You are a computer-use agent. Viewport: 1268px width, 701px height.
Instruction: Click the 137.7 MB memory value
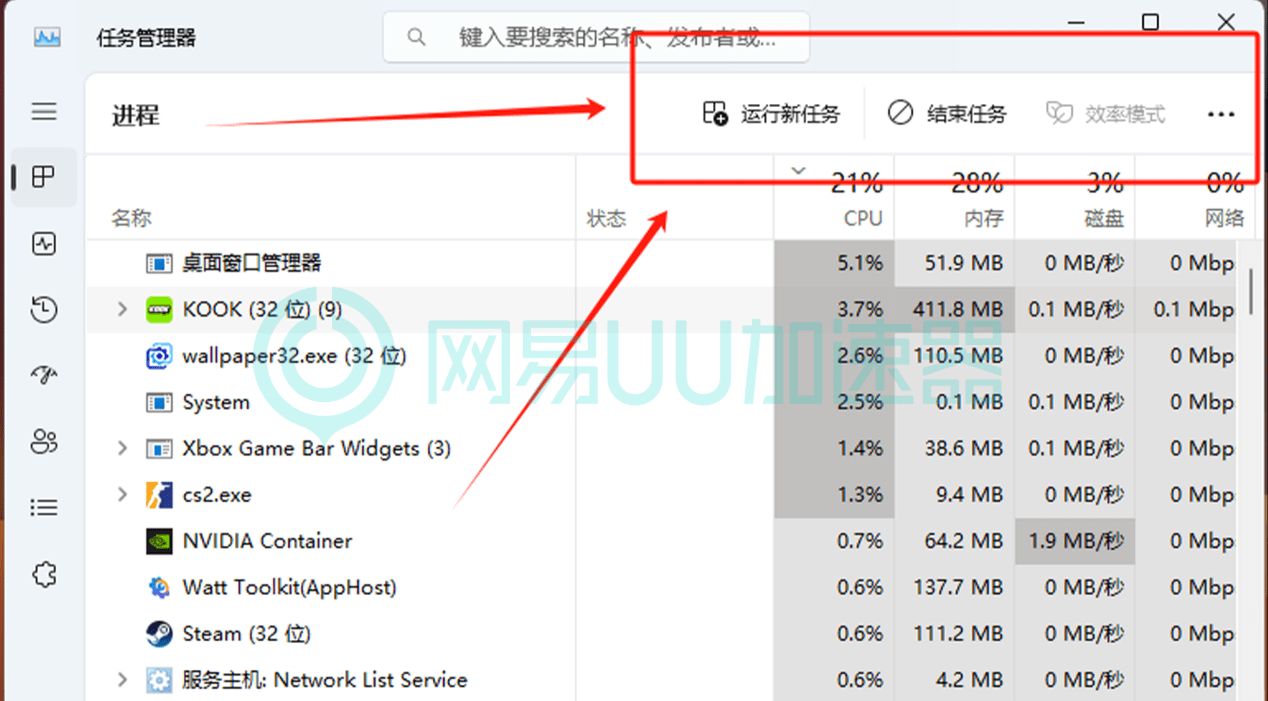point(957,588)
